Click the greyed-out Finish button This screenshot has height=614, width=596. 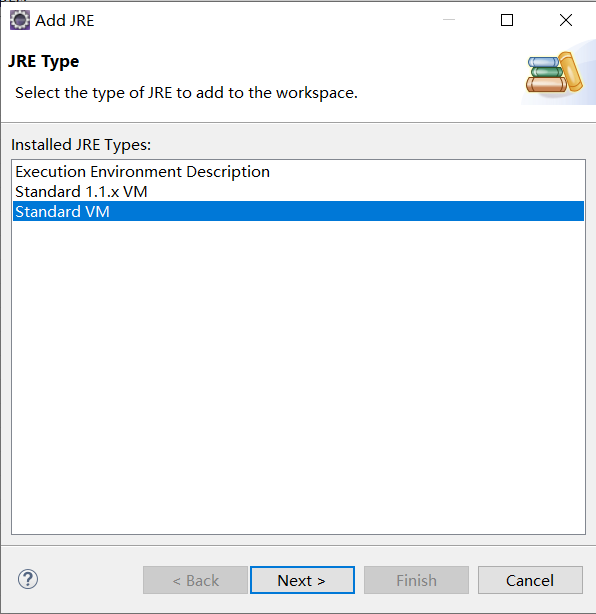416,580
